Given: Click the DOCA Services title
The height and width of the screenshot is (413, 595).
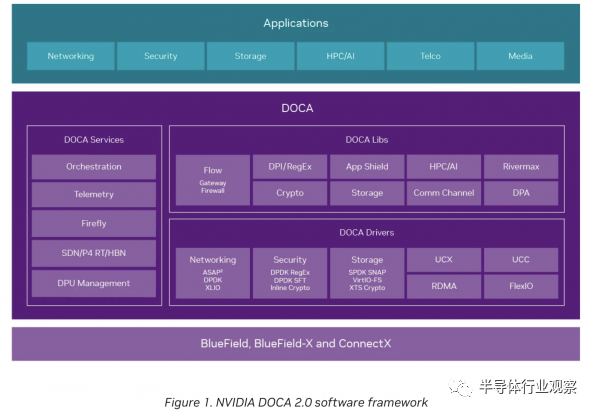Looking at the screenshot, I should 94,140.
